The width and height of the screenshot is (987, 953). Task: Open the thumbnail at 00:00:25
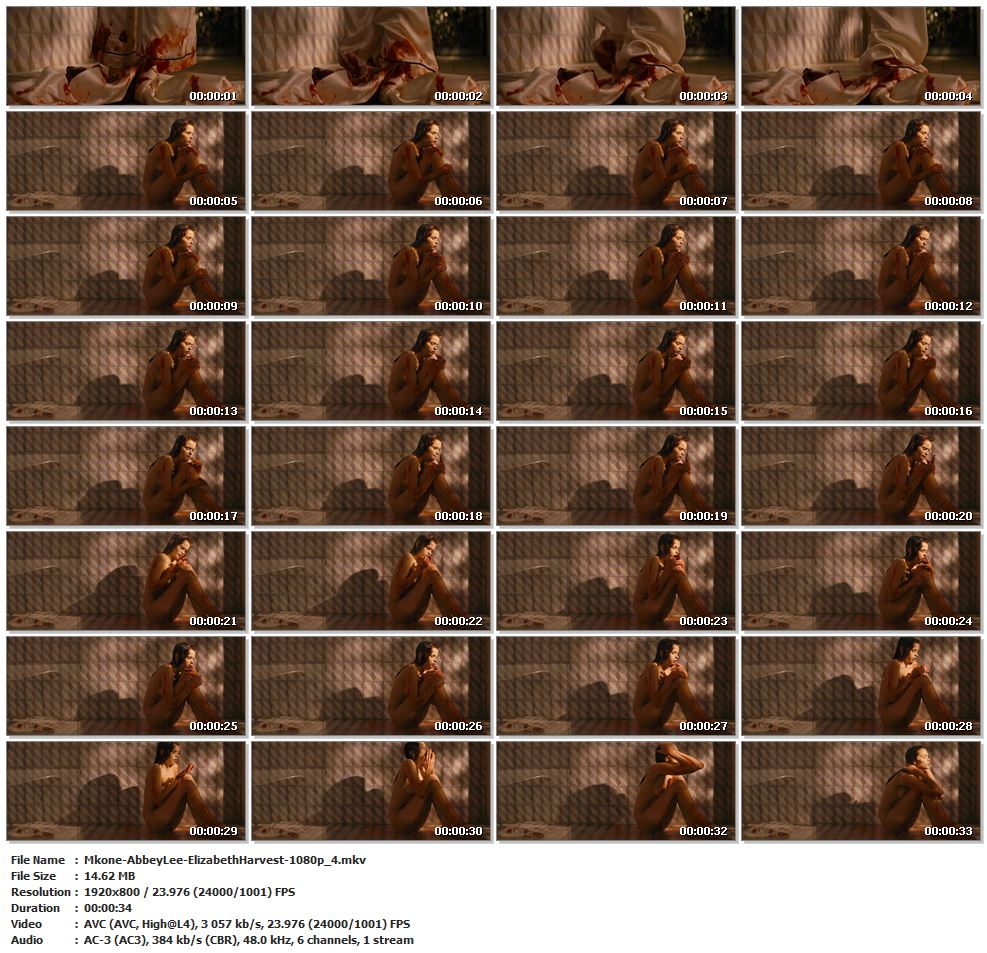pyautogui.click(x=126, y=686)
